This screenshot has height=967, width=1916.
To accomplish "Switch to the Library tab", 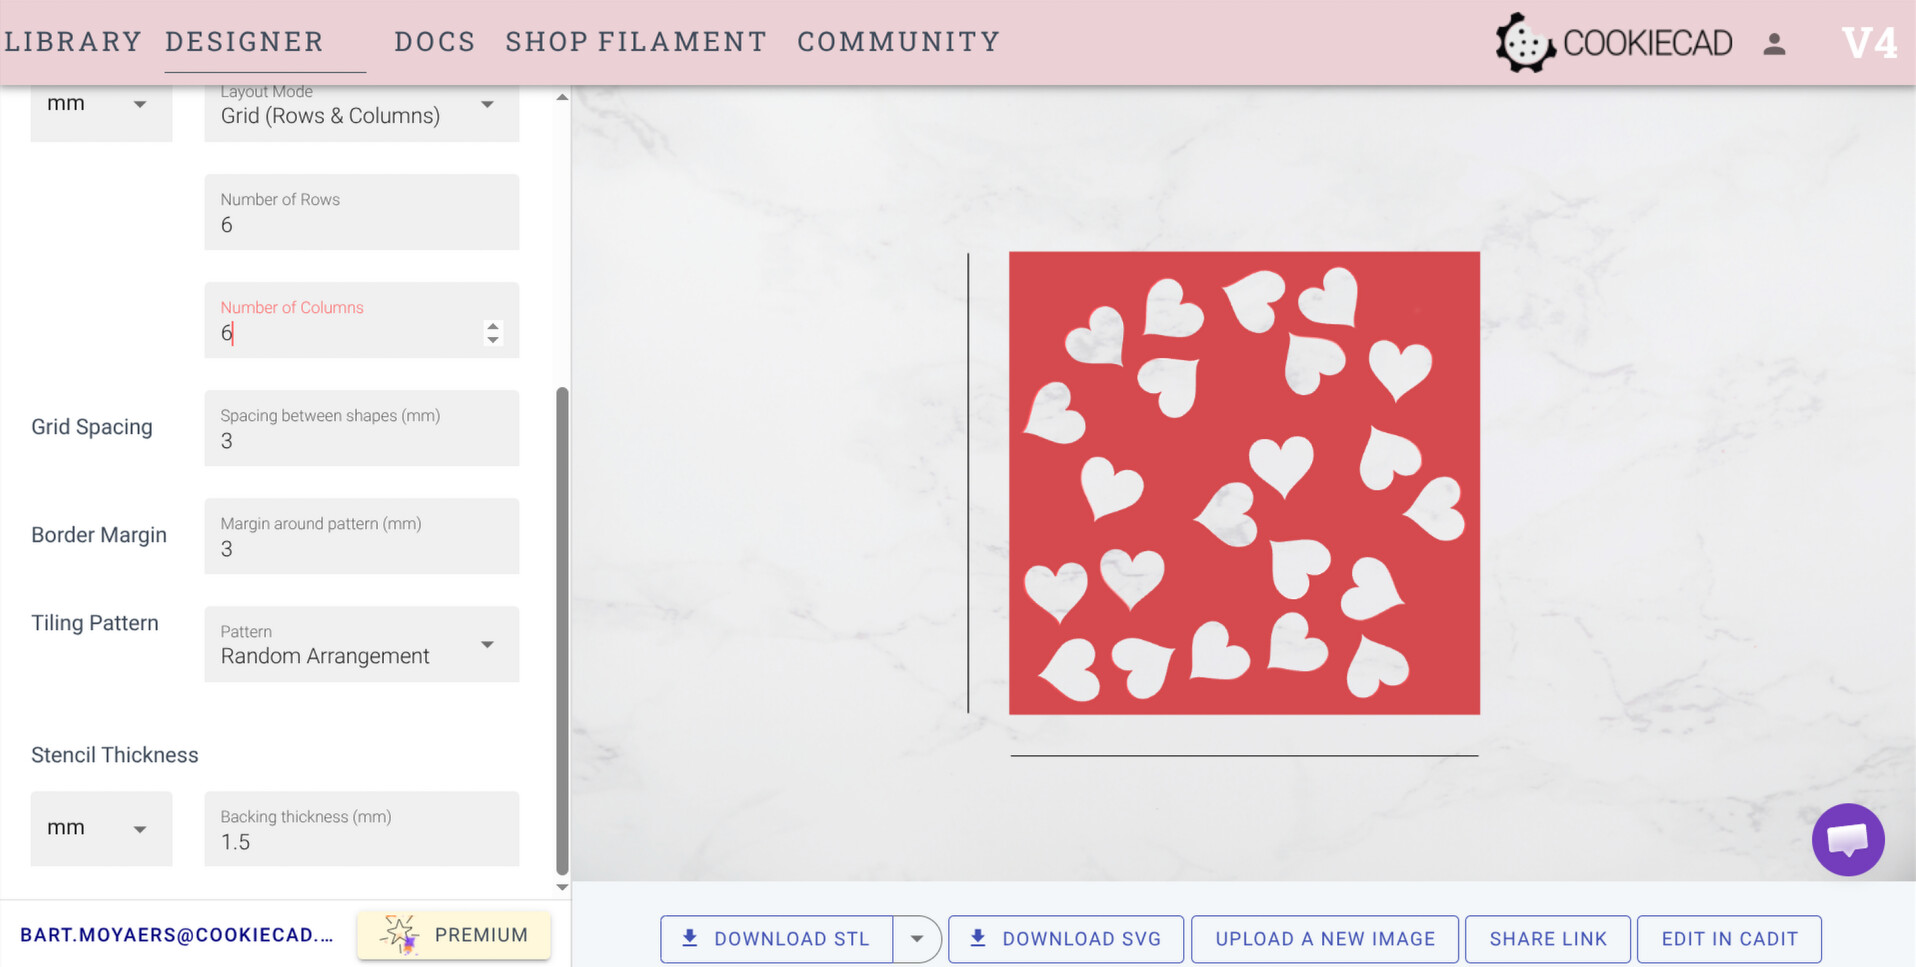I will [x=73, y=42].
